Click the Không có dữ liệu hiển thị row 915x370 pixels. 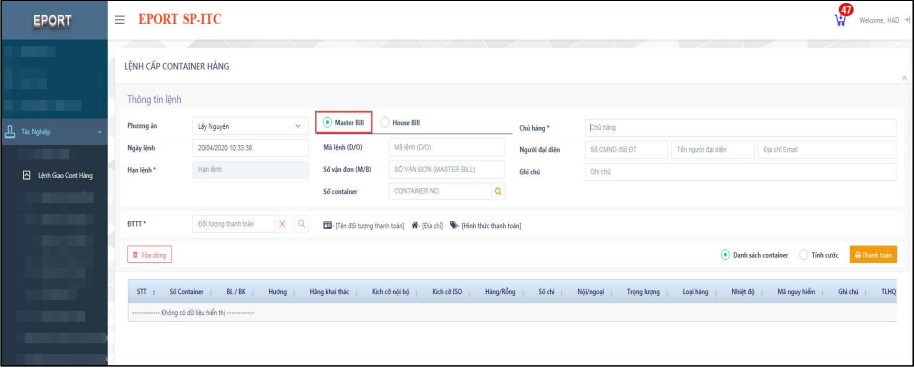click(x=512, y=312)
